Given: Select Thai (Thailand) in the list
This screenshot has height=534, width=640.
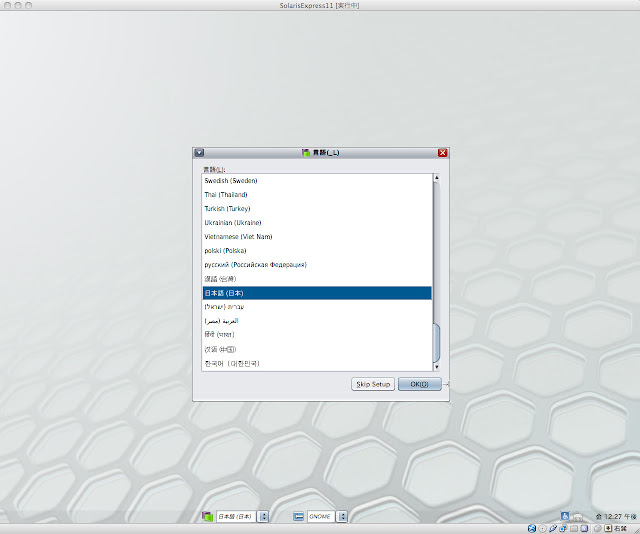Looking at the screenshot, I should (x=317, y=194).
